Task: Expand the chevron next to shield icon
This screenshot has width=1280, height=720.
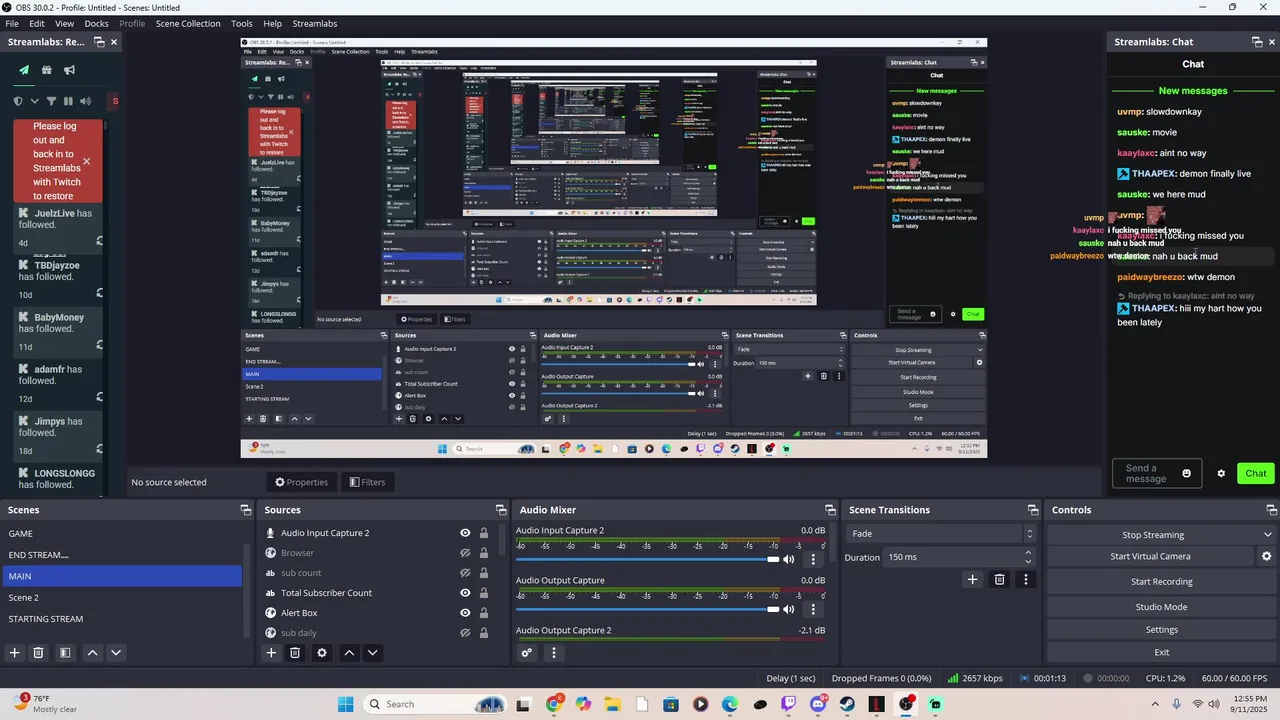Action: 34,101
